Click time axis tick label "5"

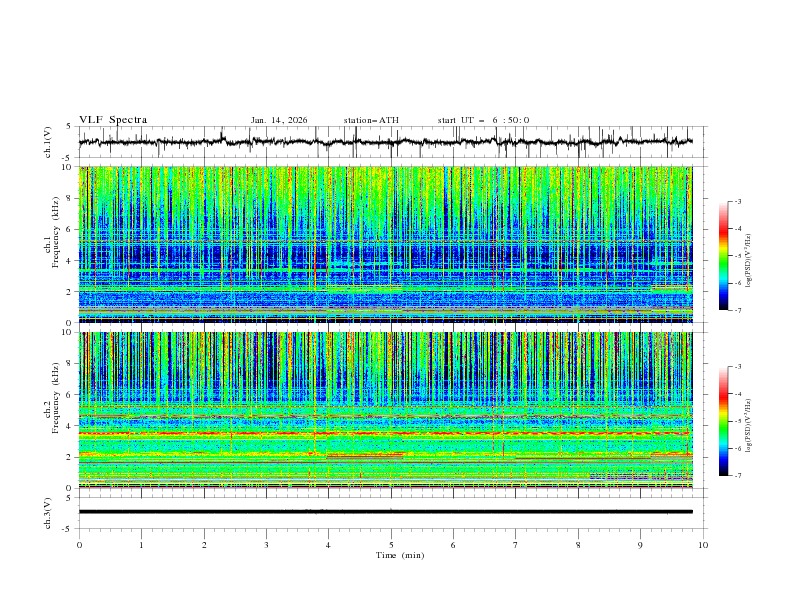(391, 545)
